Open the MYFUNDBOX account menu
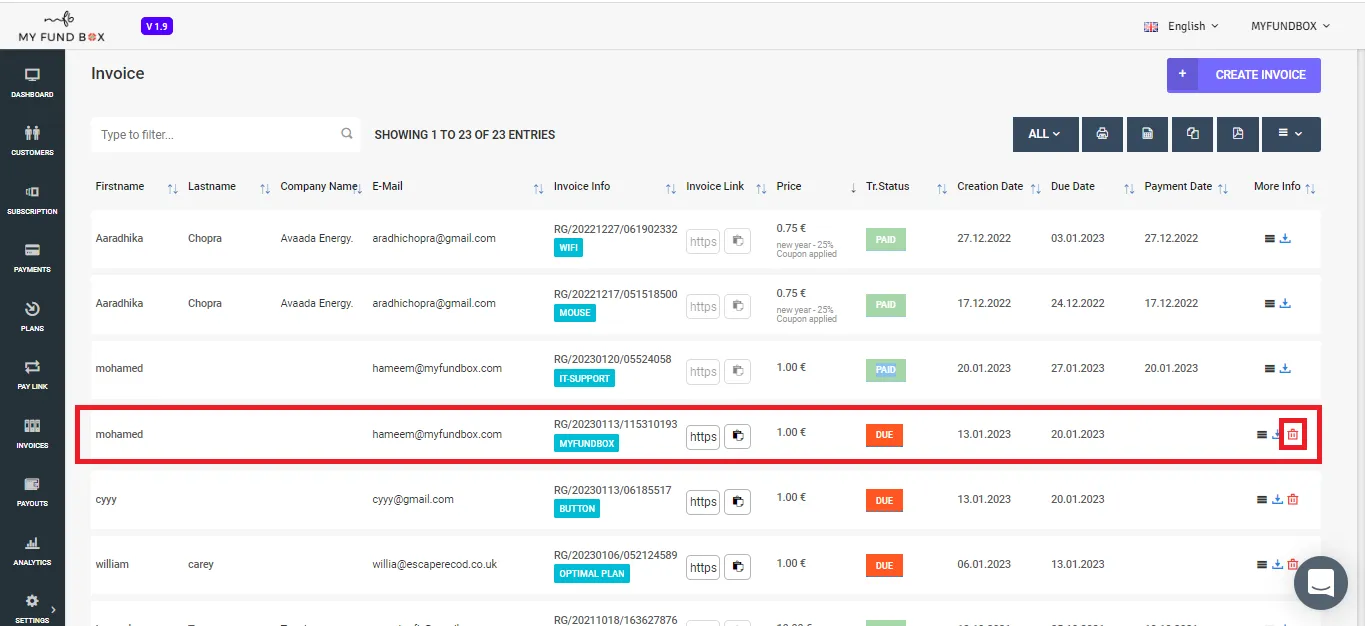Image resolution: width=1365 pixels, height=626 pixels. (1290, 26)
